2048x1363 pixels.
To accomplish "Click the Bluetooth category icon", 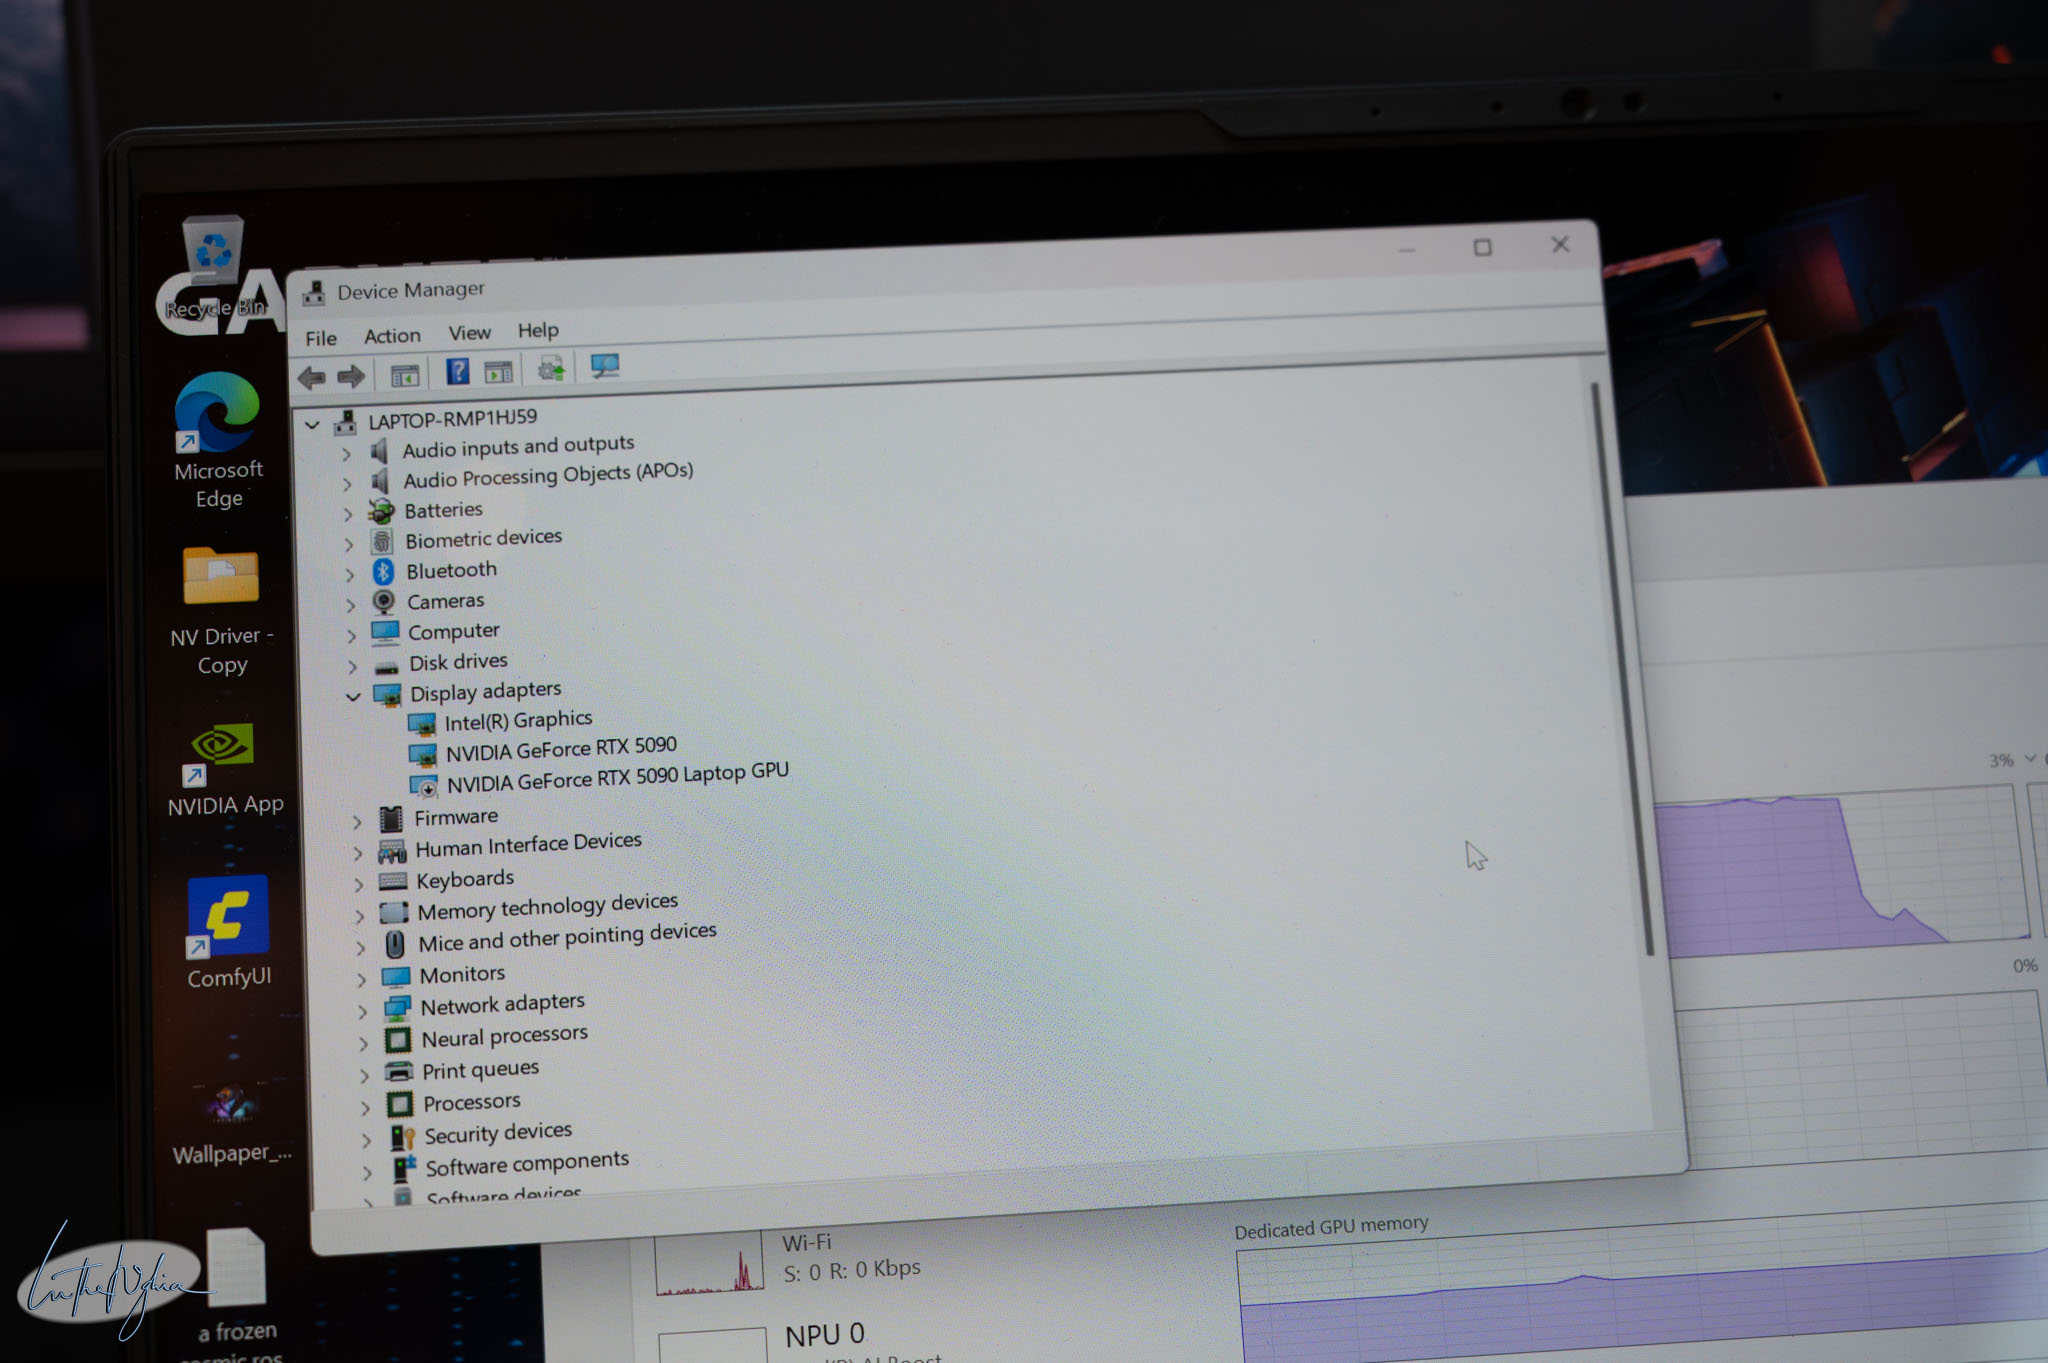I will pos(383,572).
